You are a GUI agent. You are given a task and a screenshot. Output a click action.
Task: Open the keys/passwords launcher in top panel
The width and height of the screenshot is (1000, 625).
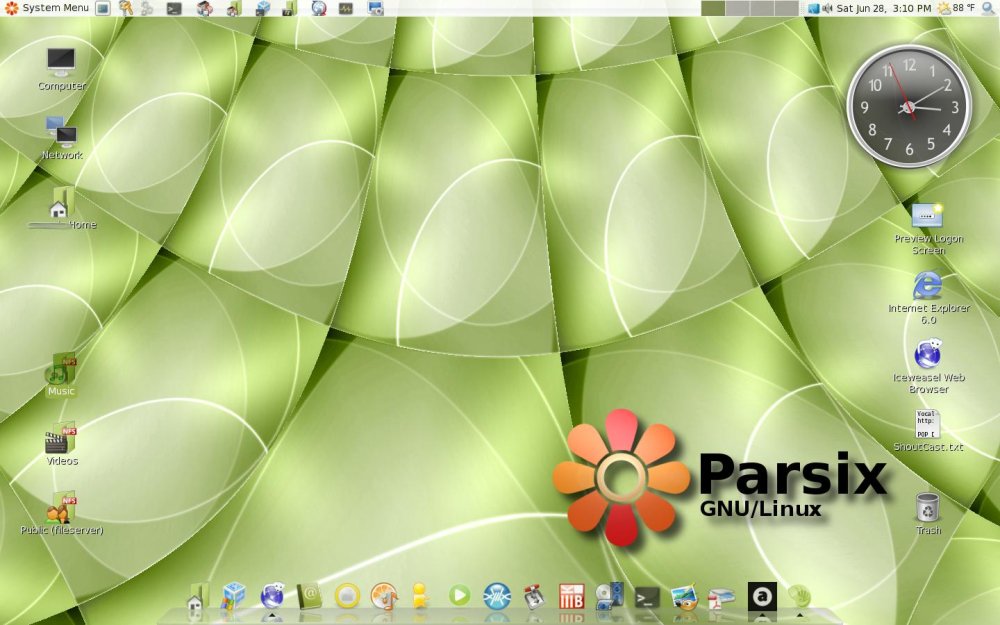[126, 8]
